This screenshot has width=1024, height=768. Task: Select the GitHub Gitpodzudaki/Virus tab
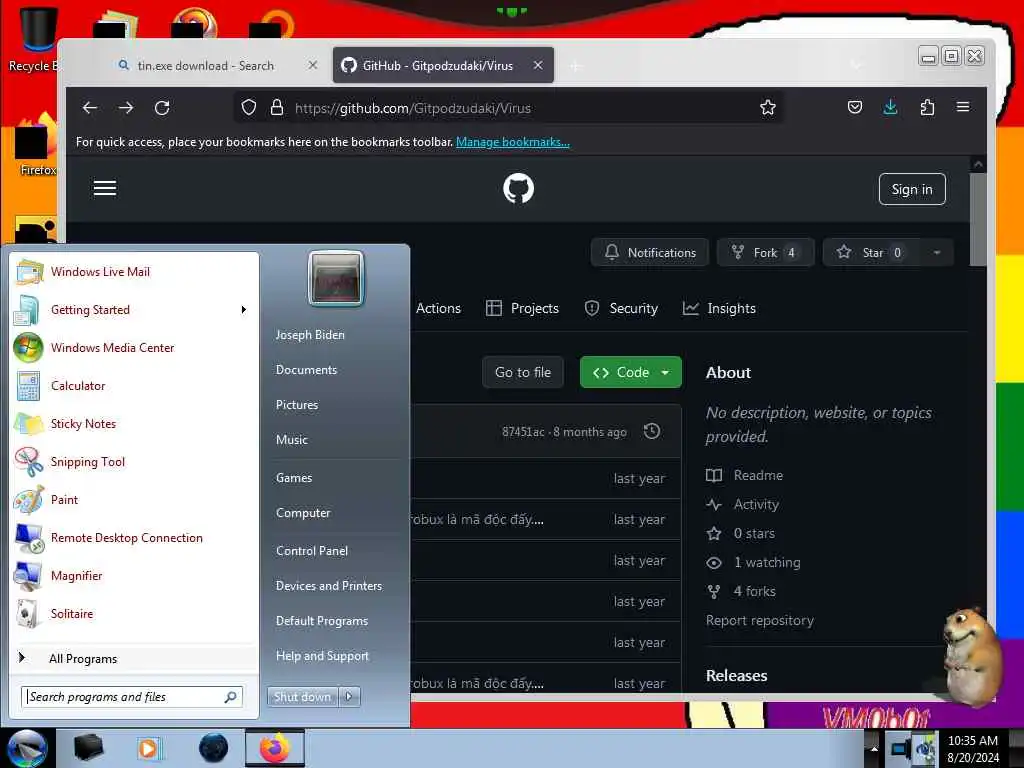coord(443,65)
